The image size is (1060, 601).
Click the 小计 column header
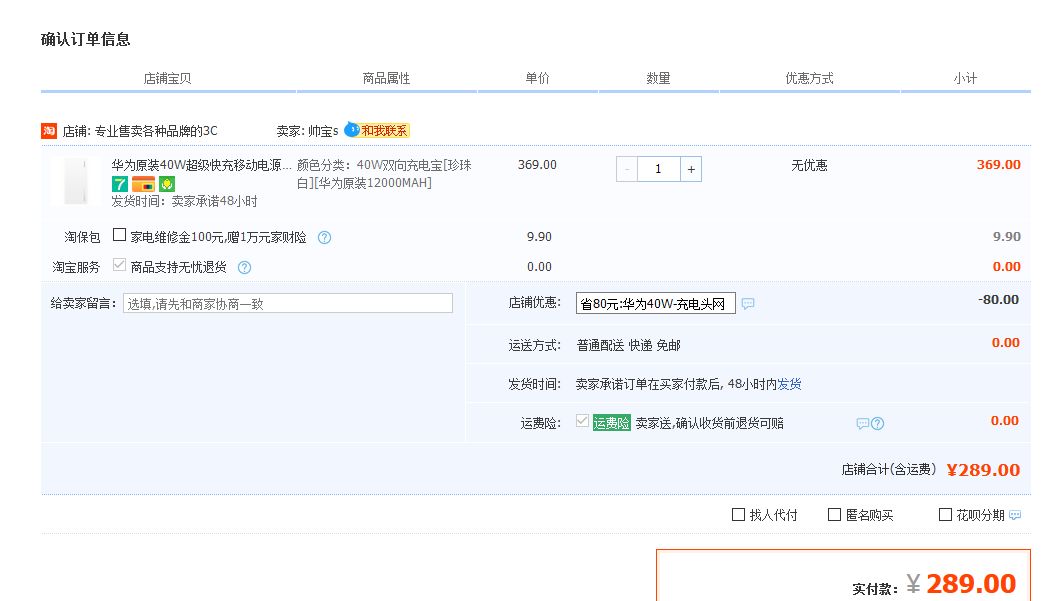(x=965, y=78)
